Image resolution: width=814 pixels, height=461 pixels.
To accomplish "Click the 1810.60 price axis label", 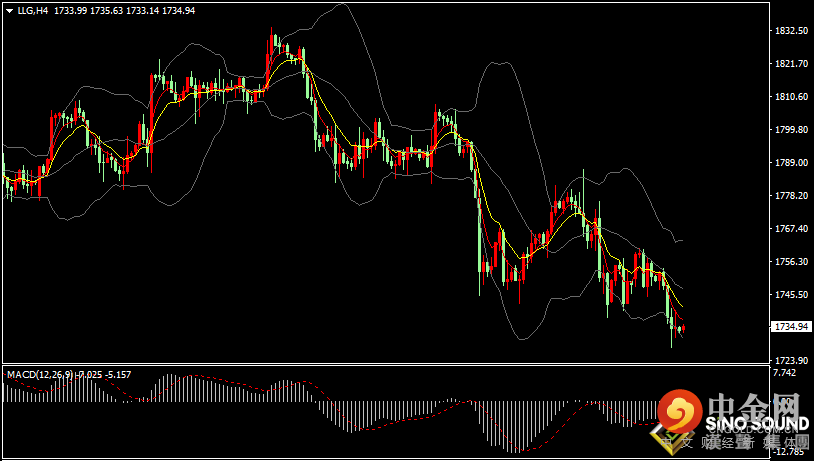I will pos(792,97).
